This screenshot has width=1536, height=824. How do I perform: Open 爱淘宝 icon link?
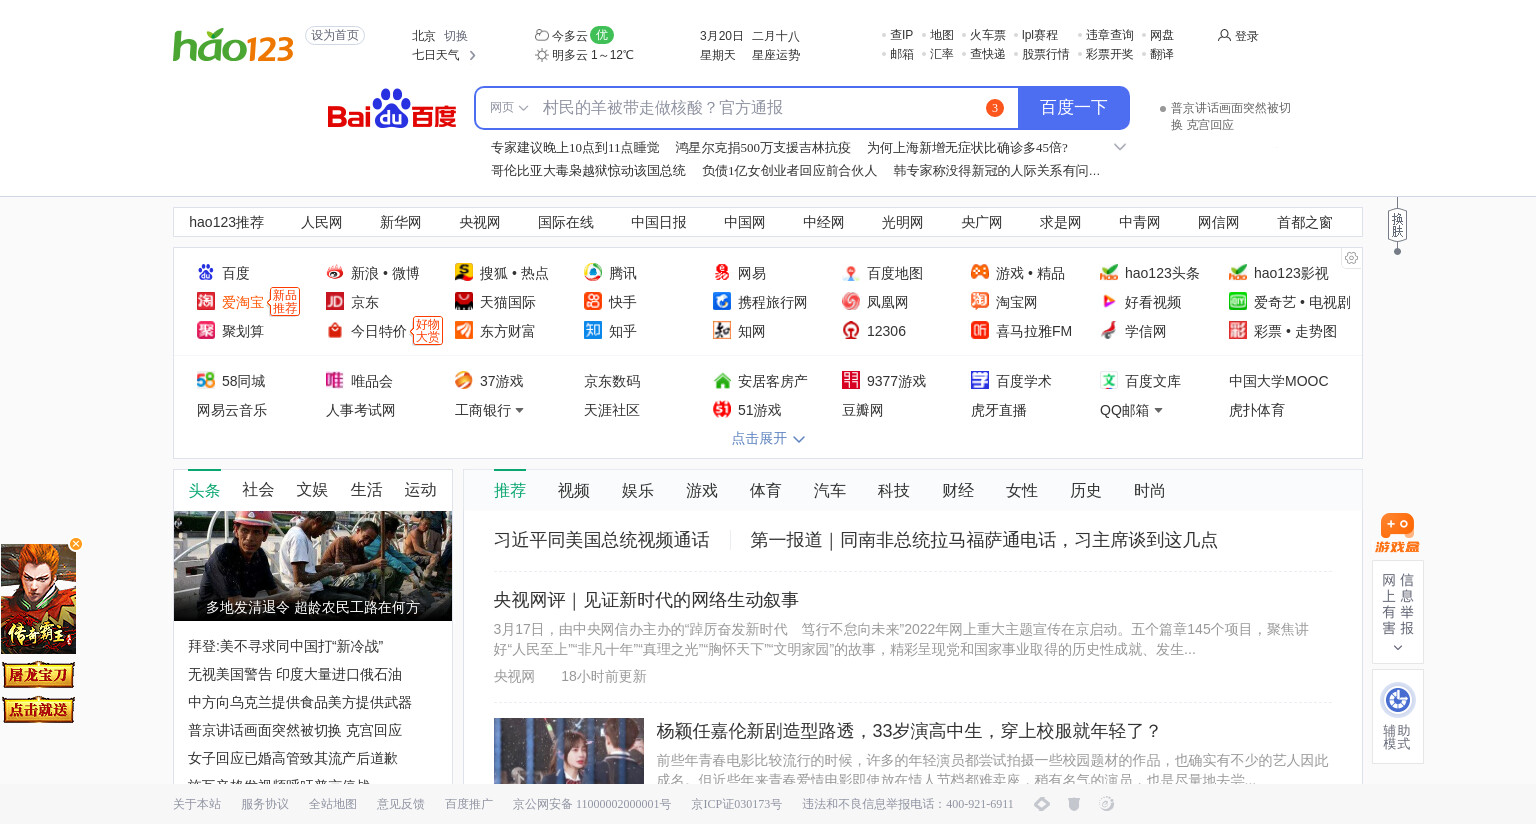click(206, 301)
